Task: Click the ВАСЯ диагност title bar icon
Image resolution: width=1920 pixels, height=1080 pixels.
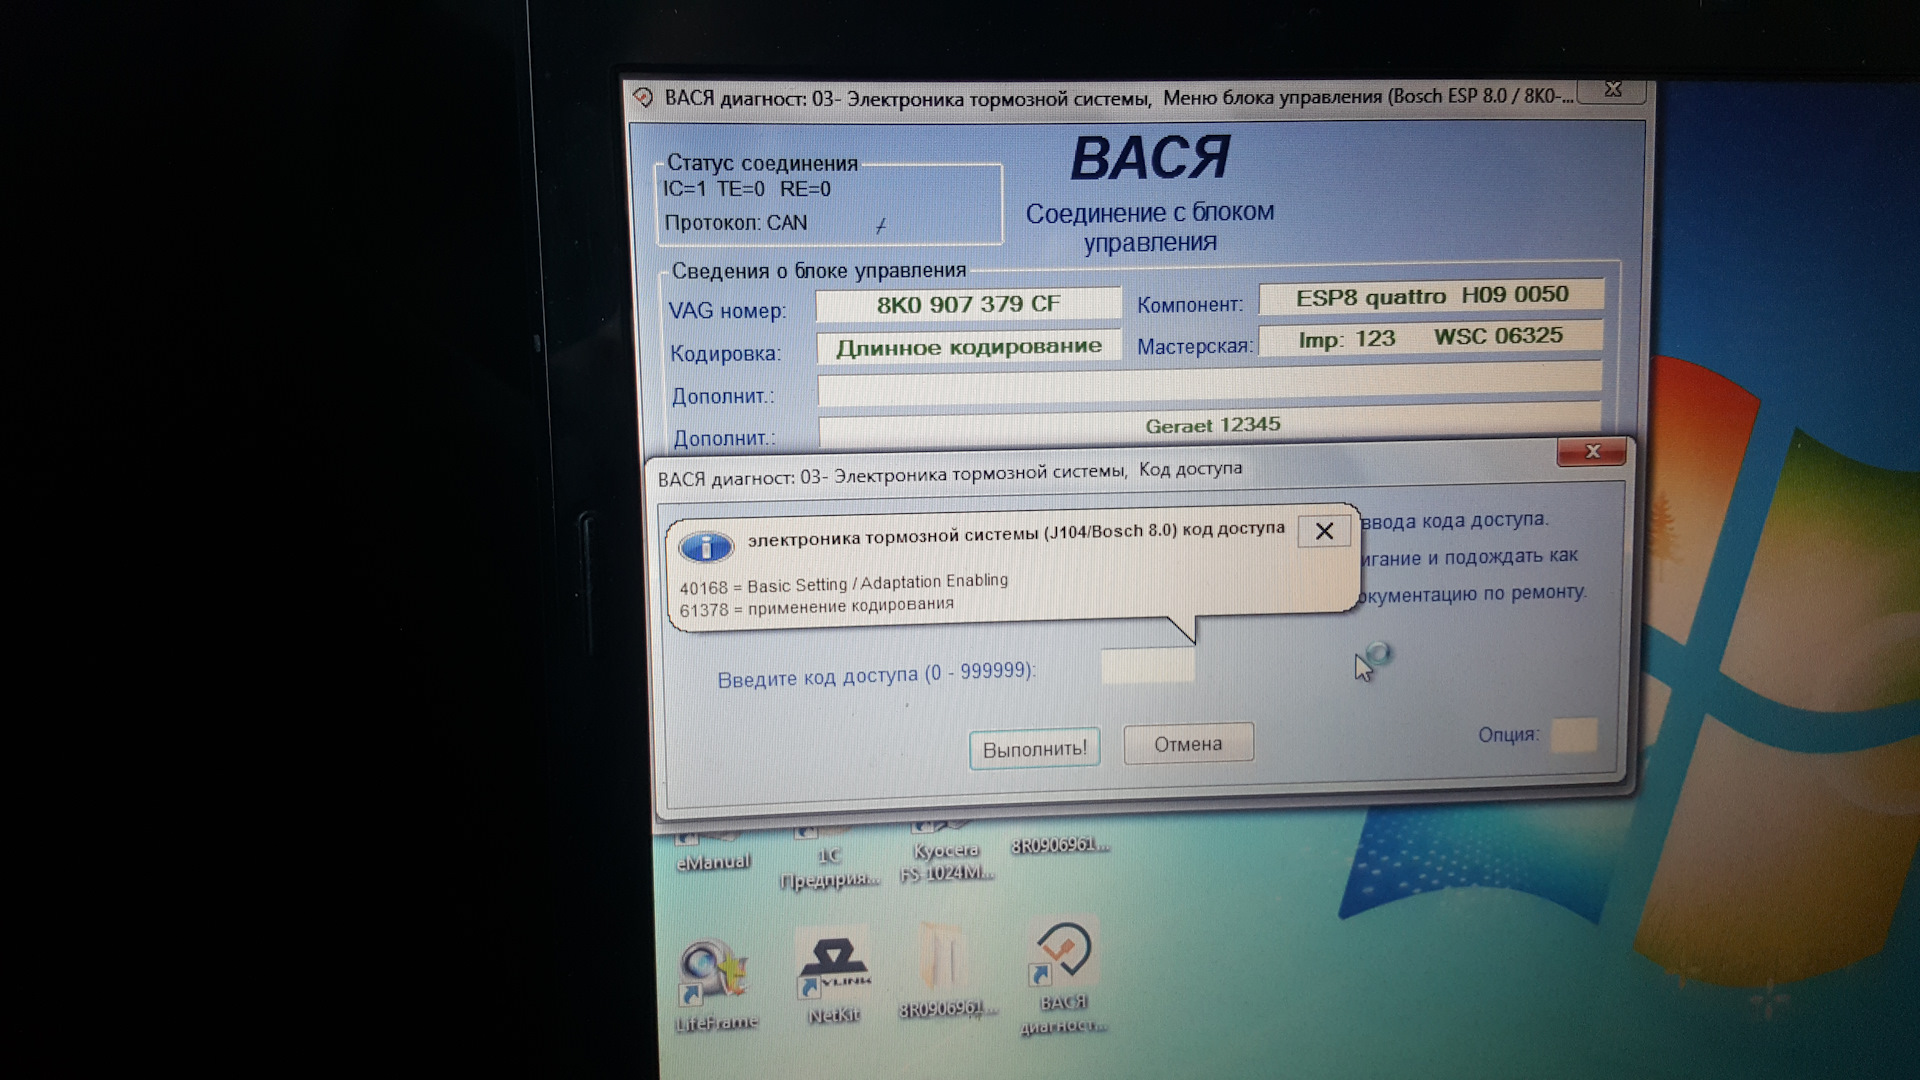Action: coord(643,98)
